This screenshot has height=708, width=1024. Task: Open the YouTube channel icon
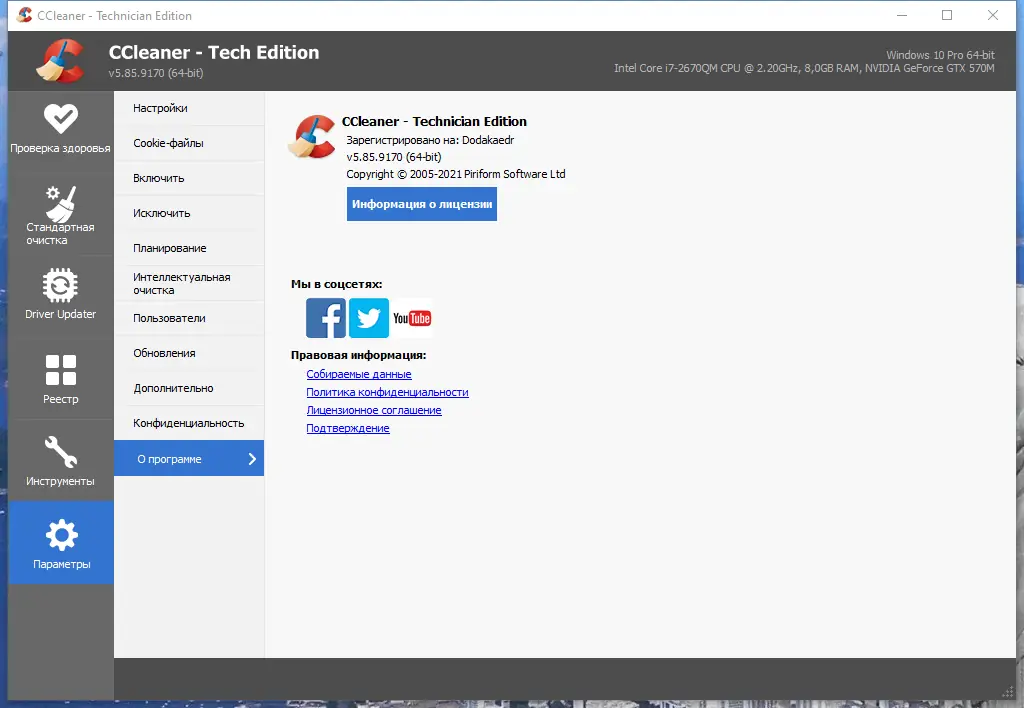point(412,317)
